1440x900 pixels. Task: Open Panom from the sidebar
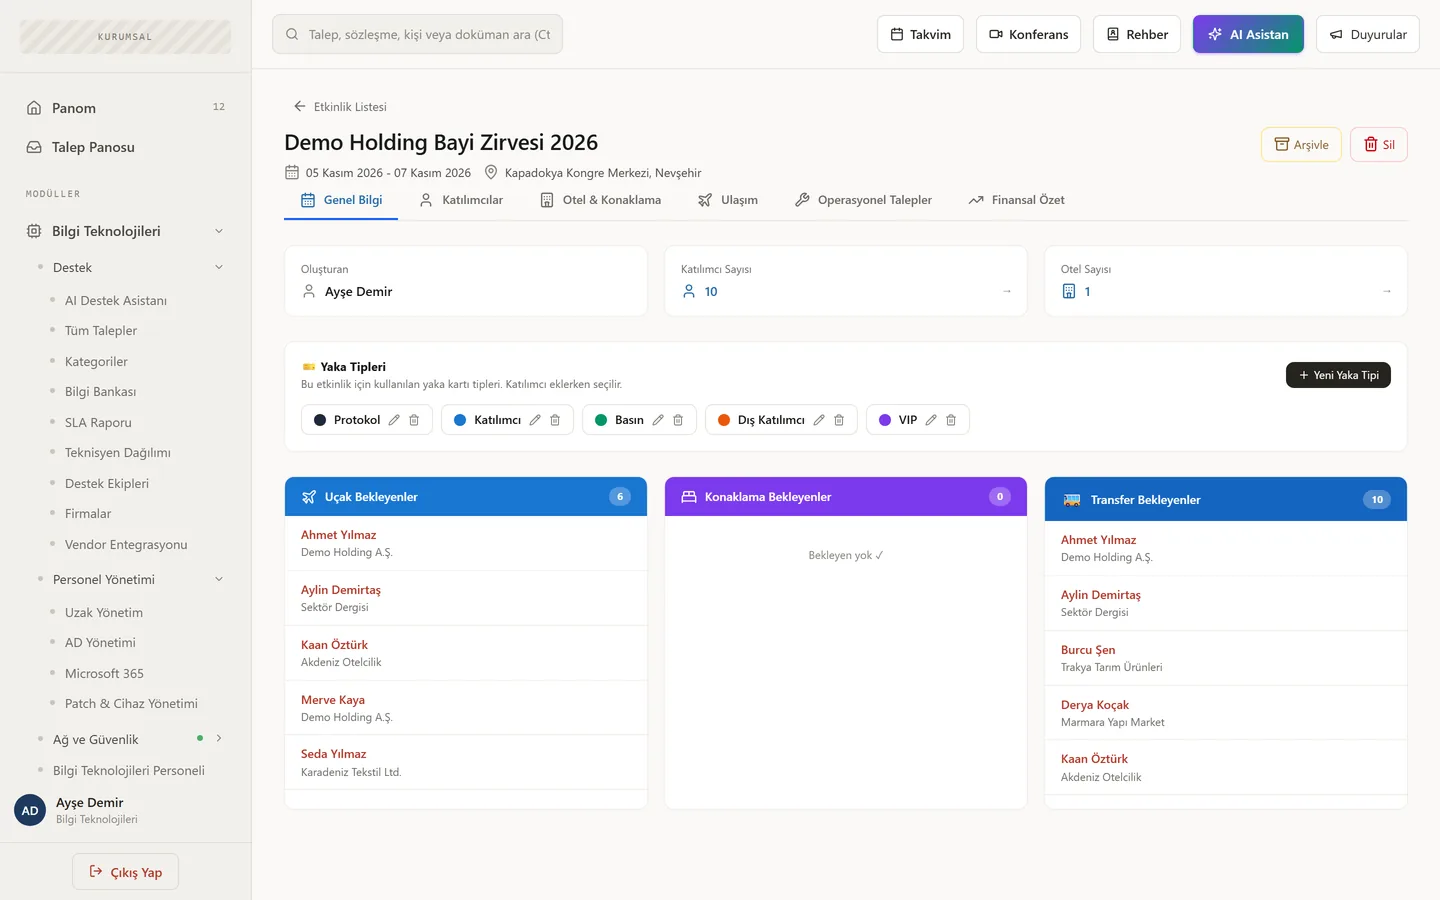tap(125, 108)
